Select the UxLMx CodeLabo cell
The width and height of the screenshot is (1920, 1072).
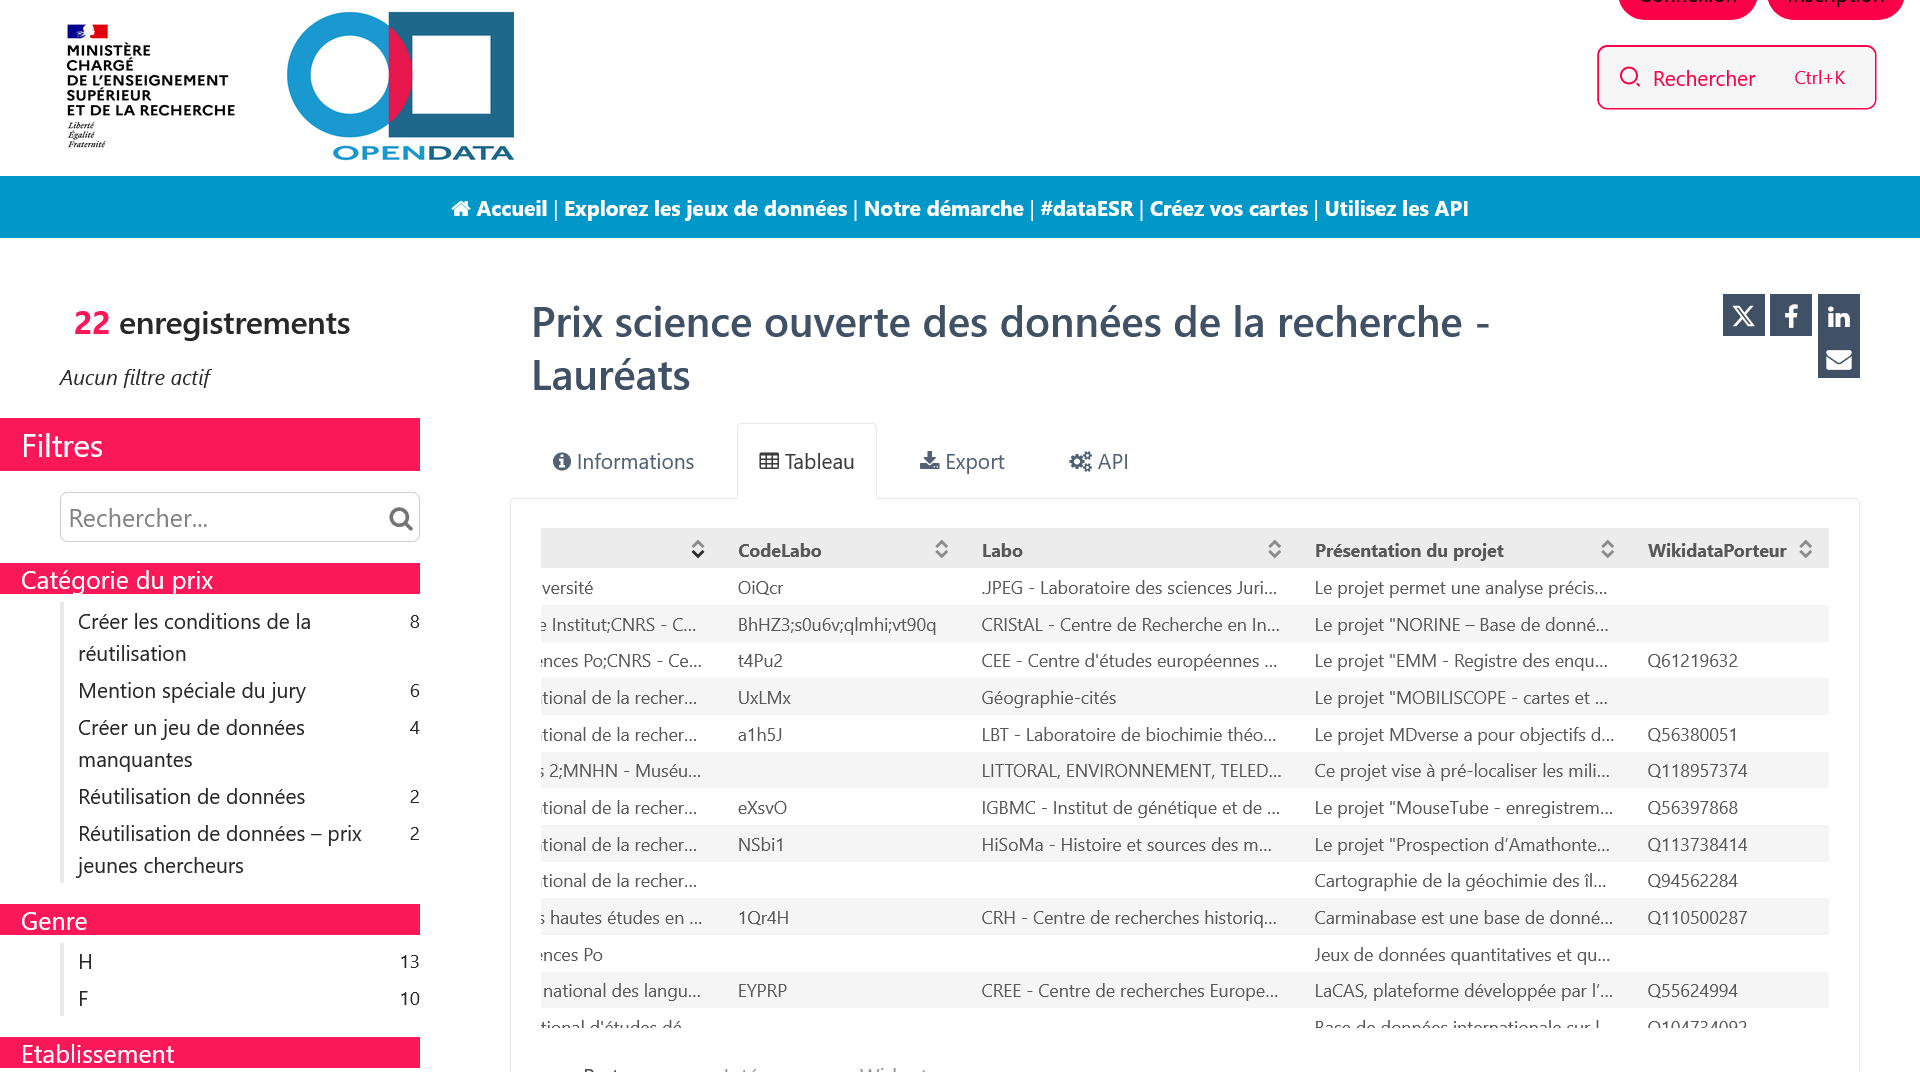764,697
